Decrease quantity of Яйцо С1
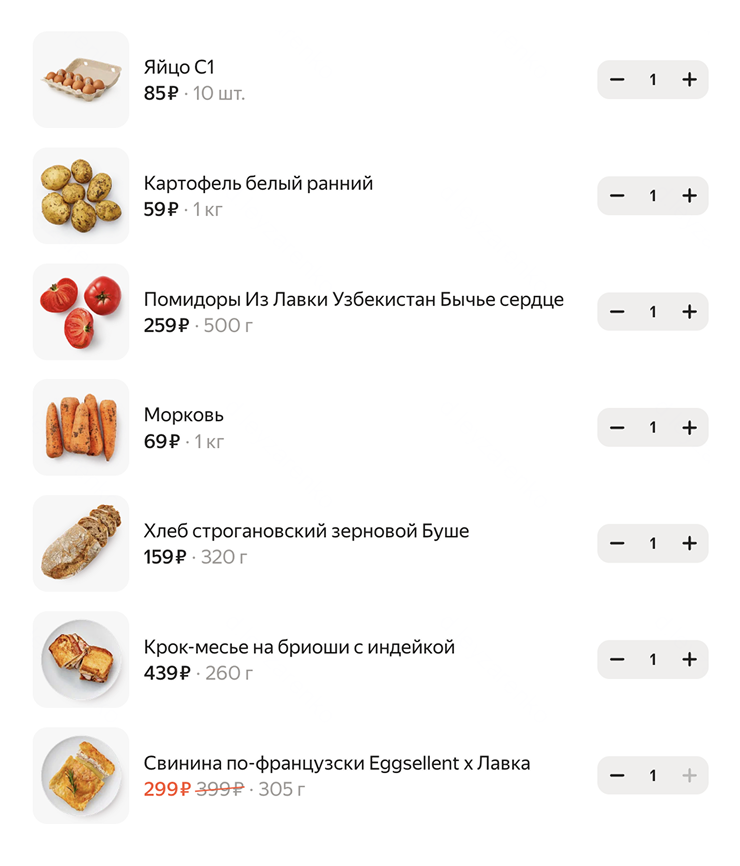The image size is (740, 866). [x=617, y=80]
